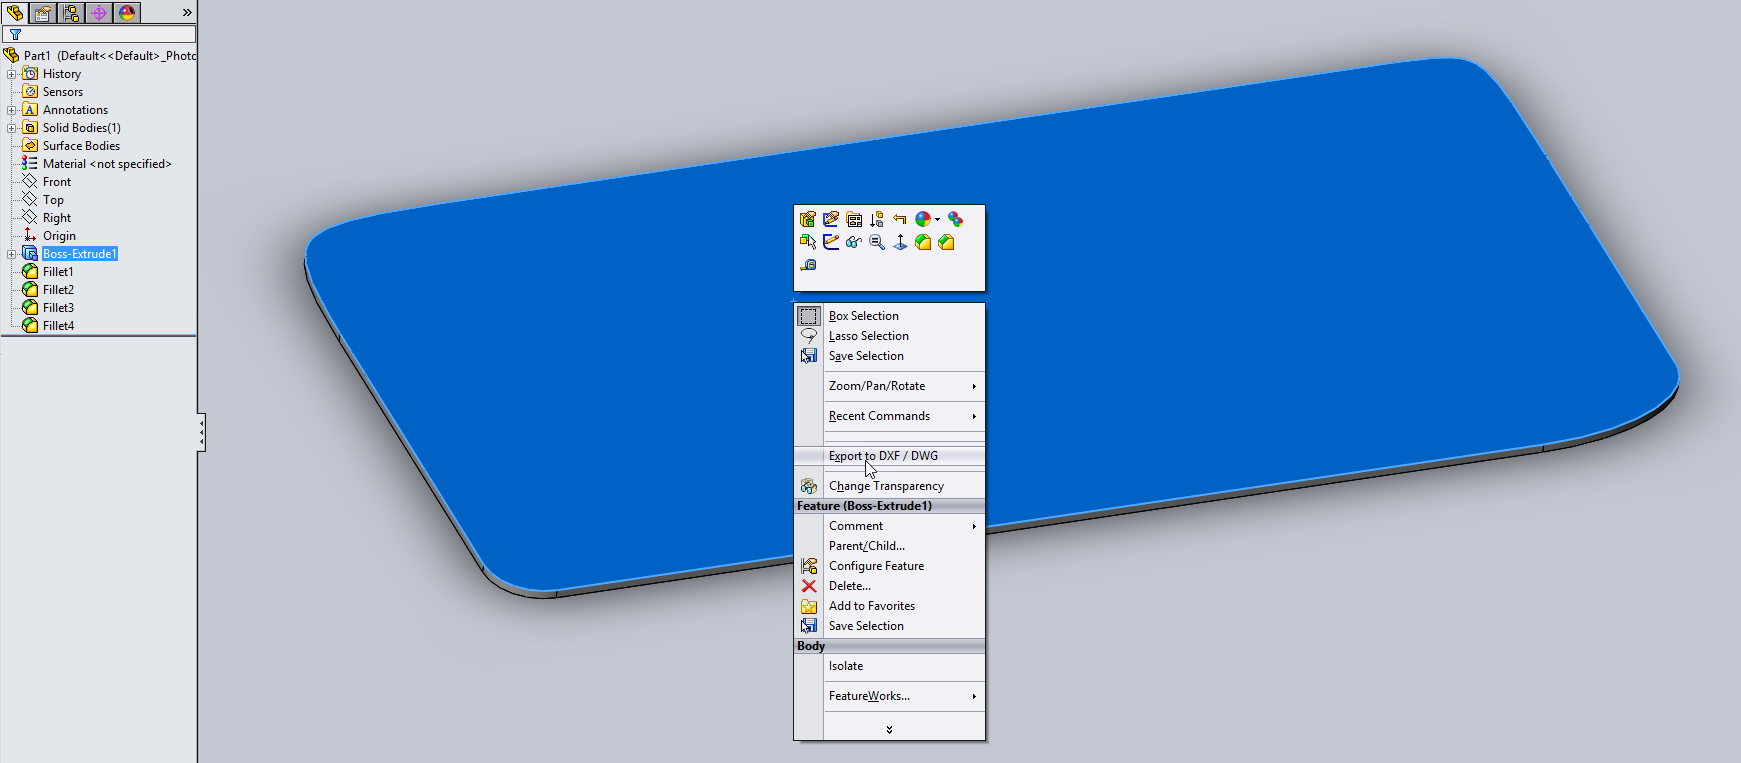This screenshot has width=1741, height=763.
Task: Expand the Solid Bodies(1) node
Action: click(x=11, y=128)
